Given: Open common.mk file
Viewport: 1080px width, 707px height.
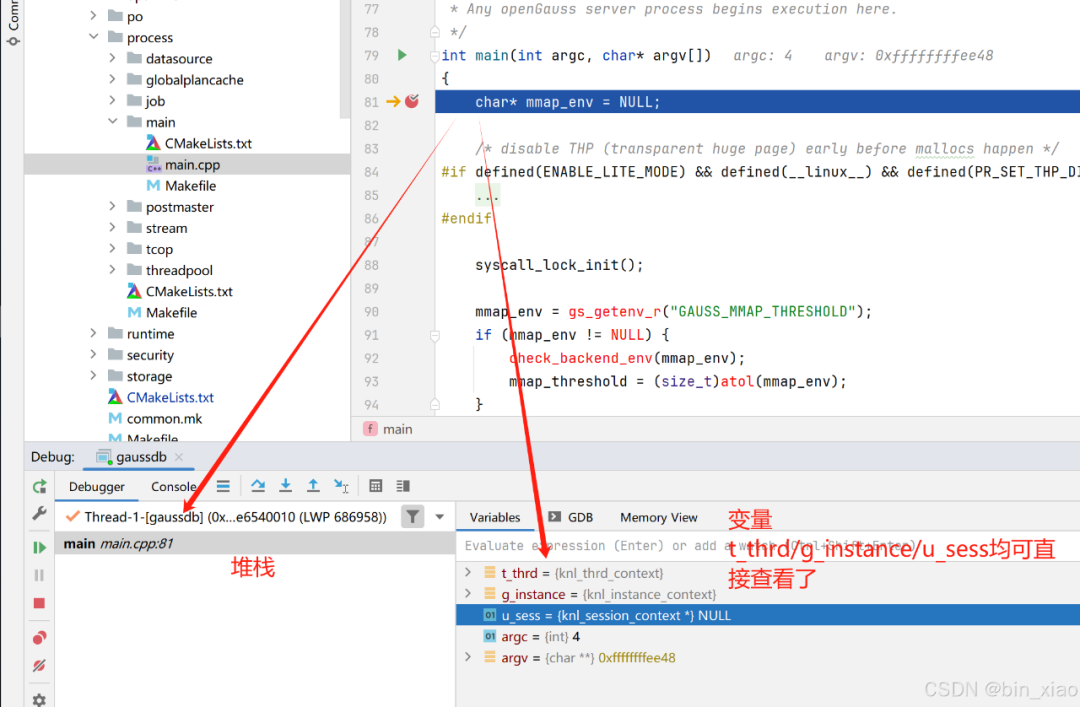Looking at the screenshot, I should point(164,418).
